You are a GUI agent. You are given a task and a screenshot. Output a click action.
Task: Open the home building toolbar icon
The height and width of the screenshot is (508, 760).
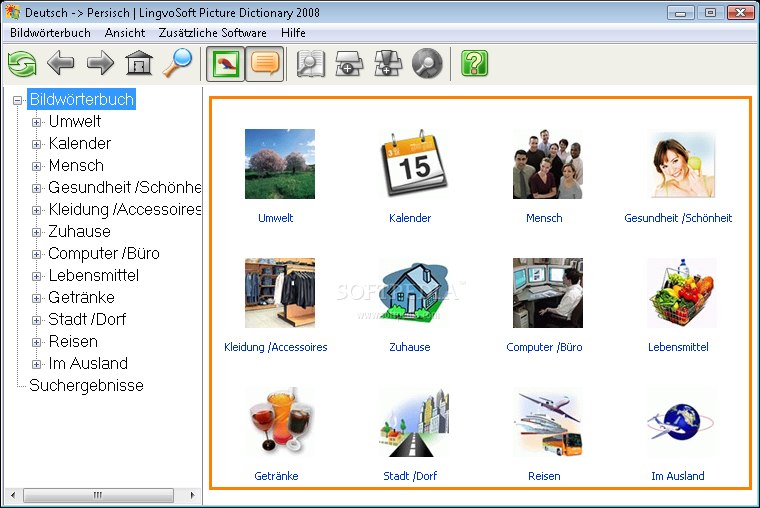(139, 63)
